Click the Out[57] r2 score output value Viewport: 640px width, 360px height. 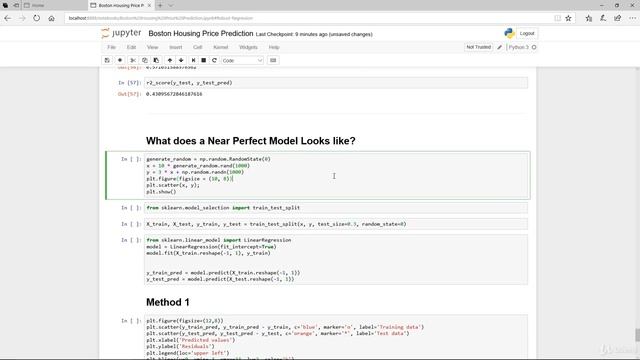(174, 94)
